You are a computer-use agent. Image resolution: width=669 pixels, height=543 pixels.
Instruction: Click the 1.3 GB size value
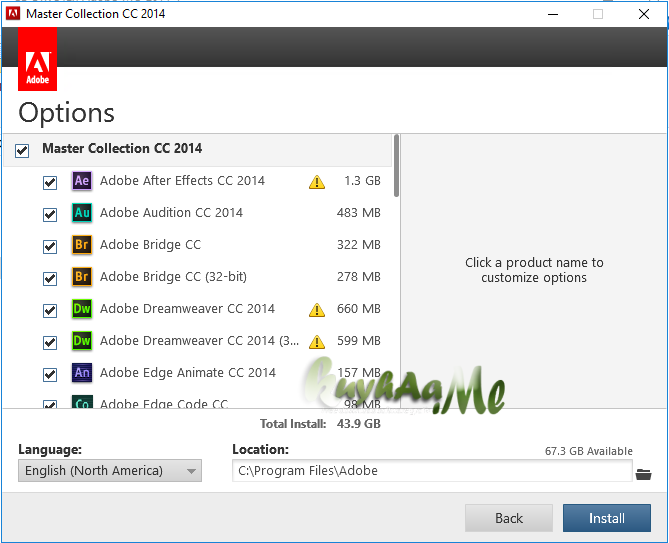click(362, 180)
